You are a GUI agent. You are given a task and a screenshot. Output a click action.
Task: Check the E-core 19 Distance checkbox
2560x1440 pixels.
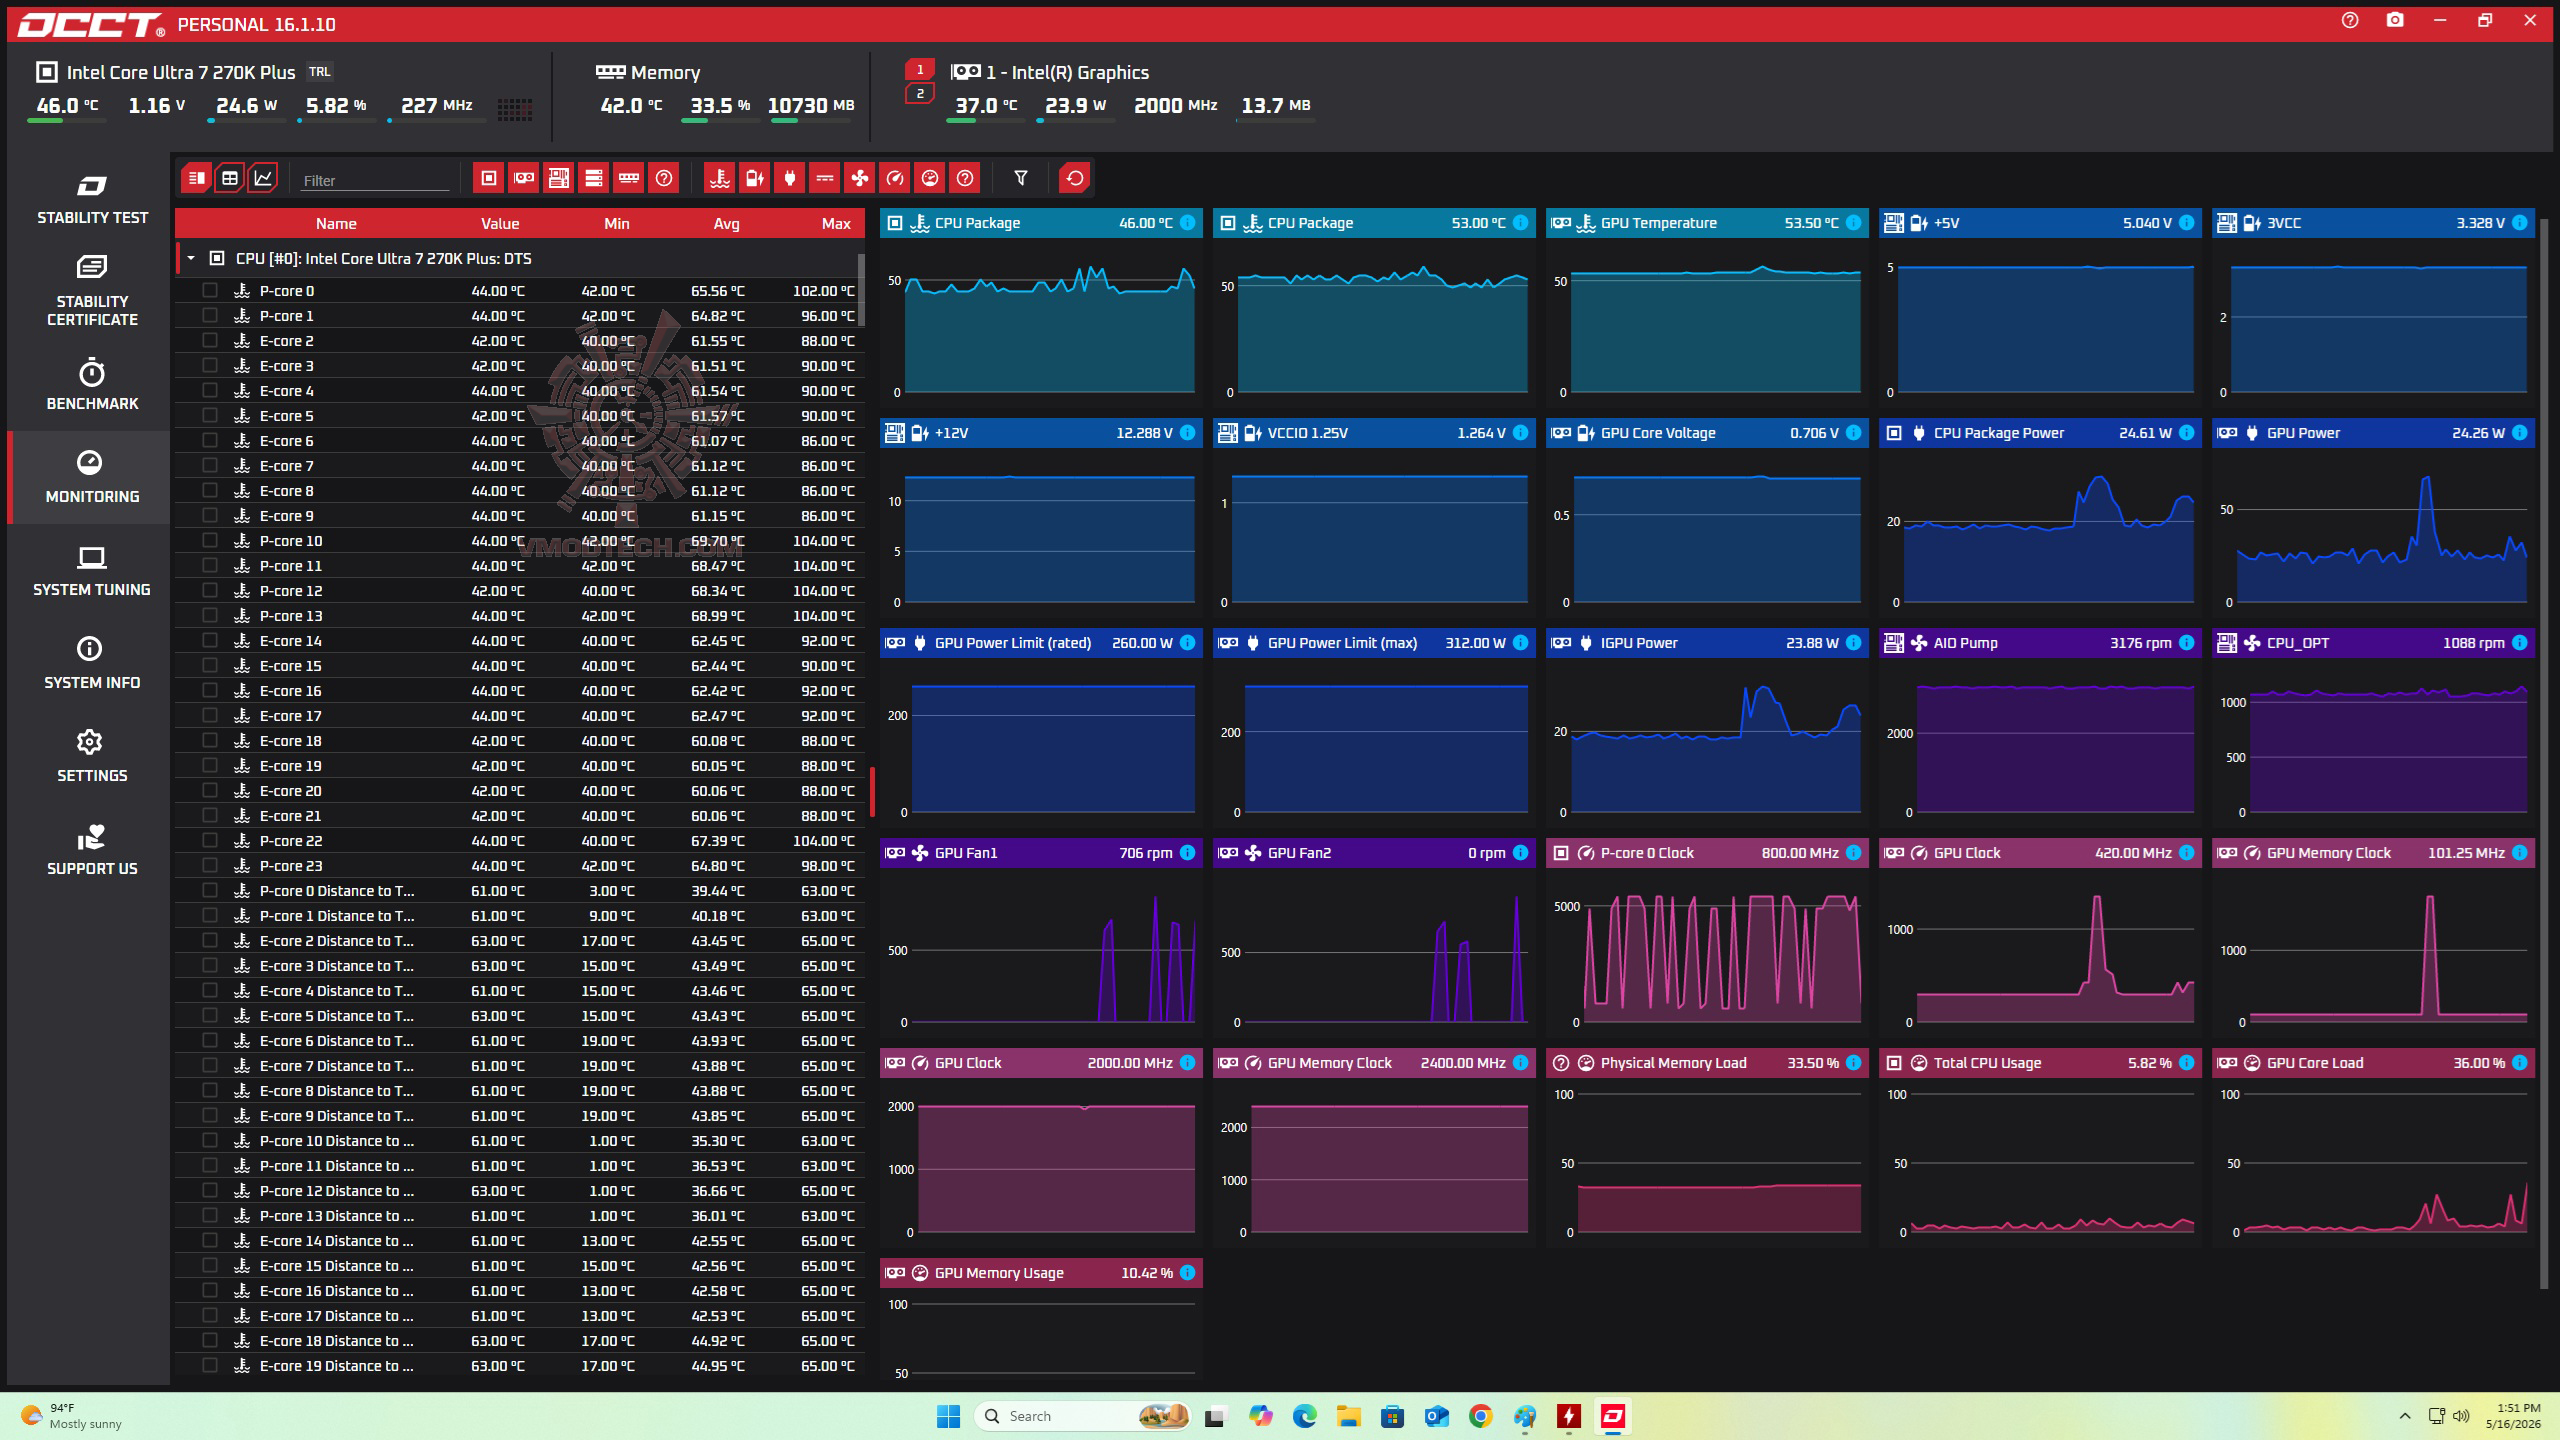(x=210, y=1365)
